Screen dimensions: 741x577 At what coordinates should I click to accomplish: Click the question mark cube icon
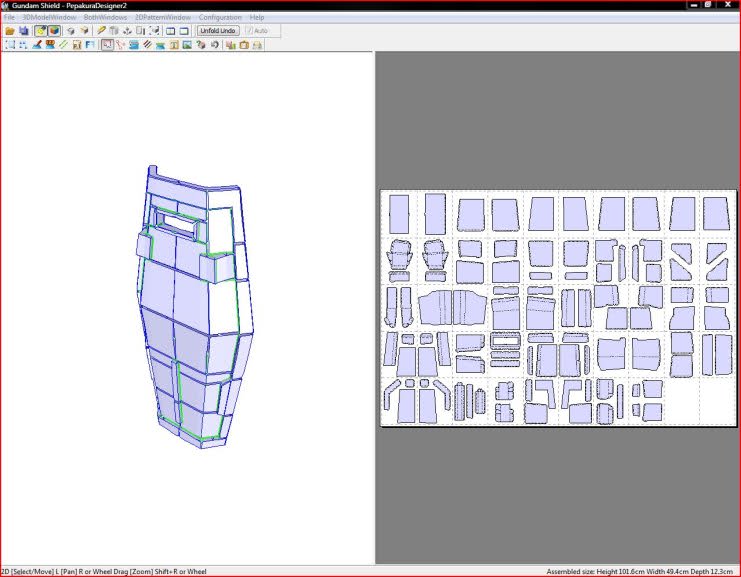tap(201, 45)
